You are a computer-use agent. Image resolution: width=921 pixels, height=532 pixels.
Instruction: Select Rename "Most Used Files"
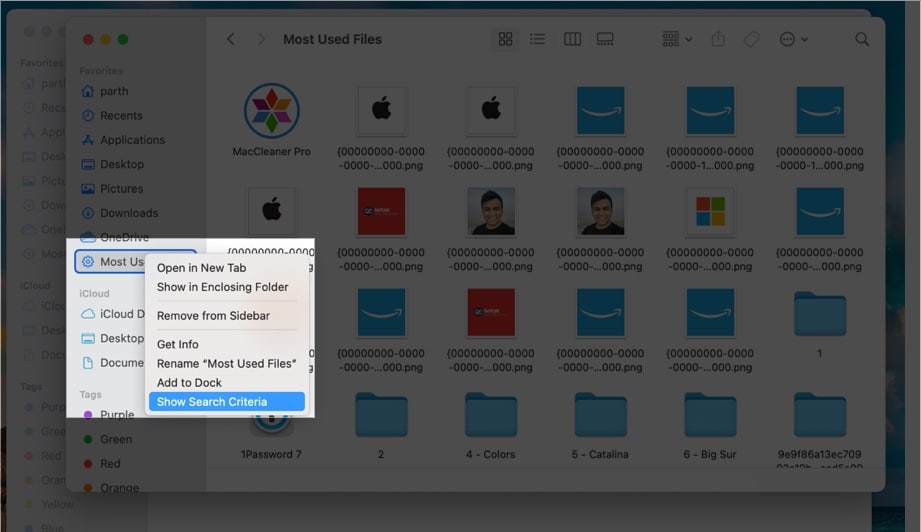click(x=226, y=363)
